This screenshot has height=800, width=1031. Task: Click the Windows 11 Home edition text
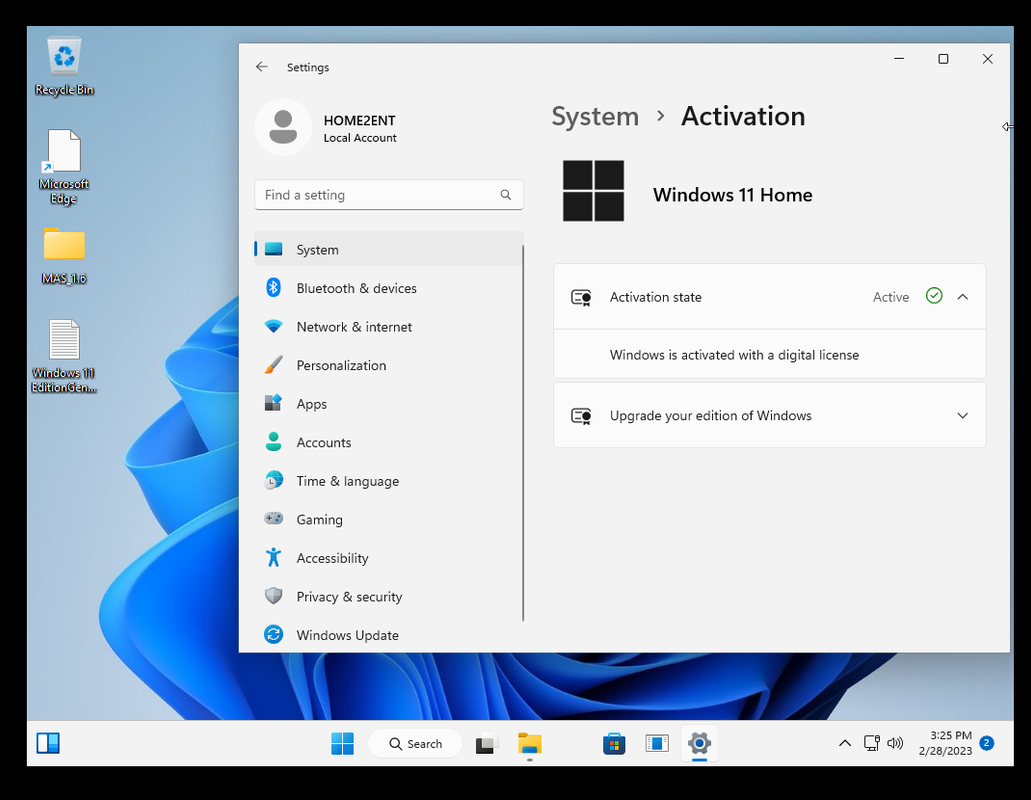pos(732,195)
